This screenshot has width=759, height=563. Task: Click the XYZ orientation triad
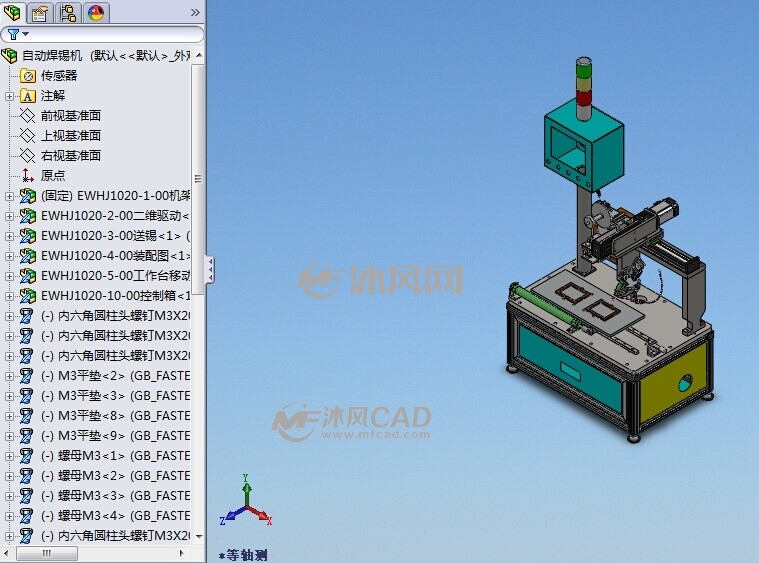(x=246, y=501)
